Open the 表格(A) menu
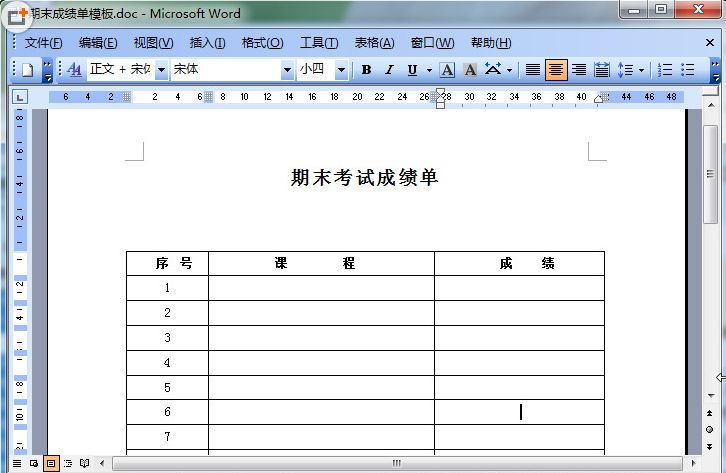This screenshot has width=726, height=473. [374, 43]
